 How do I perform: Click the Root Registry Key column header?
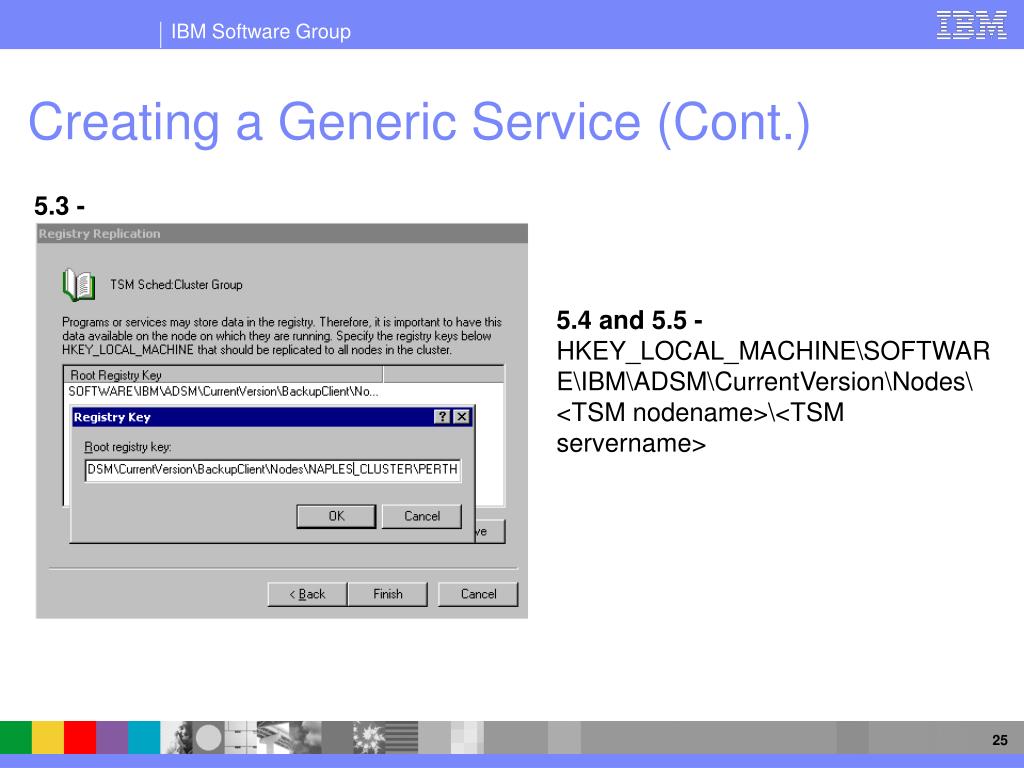coord(223,375)
